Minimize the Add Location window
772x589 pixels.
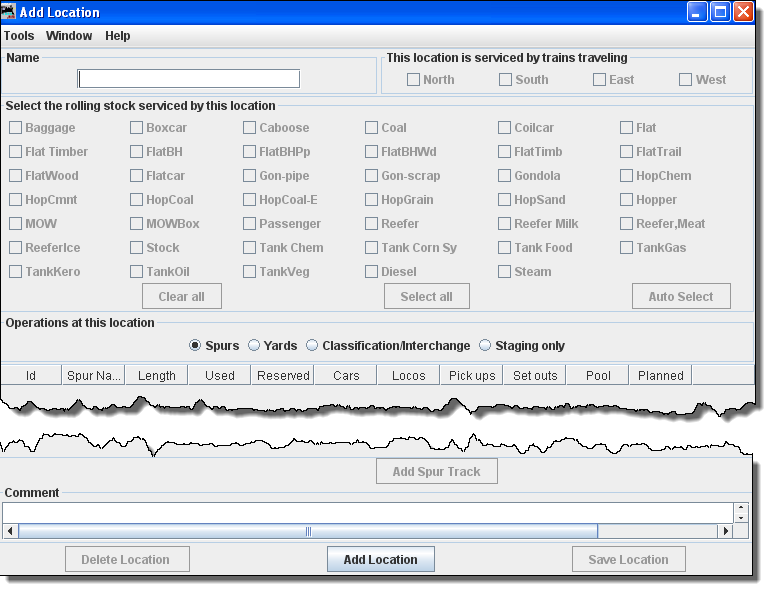coord(697,12)
